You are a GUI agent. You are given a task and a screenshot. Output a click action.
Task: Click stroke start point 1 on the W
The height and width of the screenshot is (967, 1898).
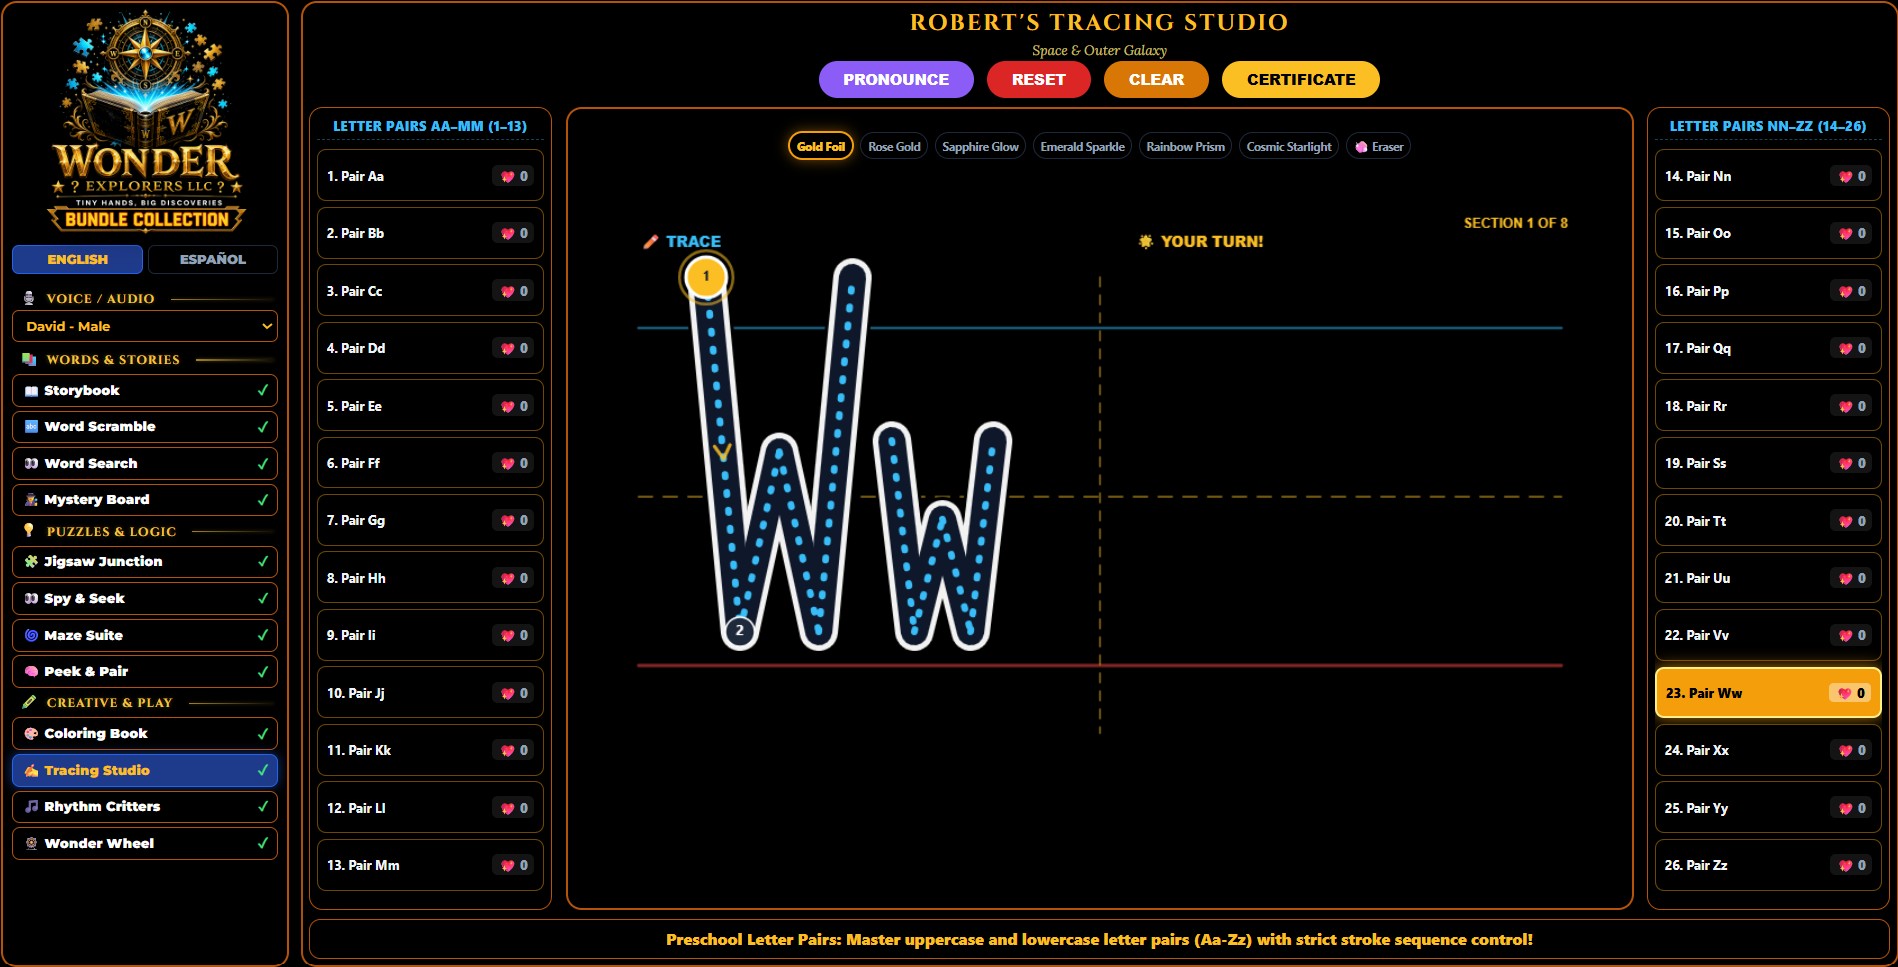click(706, 277)
